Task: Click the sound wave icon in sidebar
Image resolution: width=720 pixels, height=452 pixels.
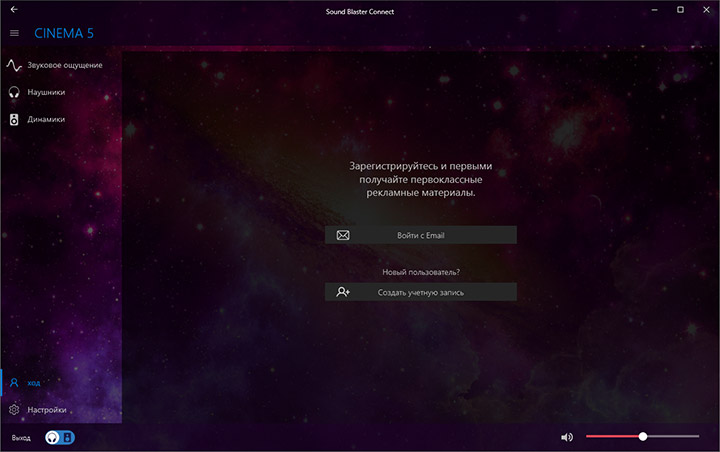Action: point(14,66)
